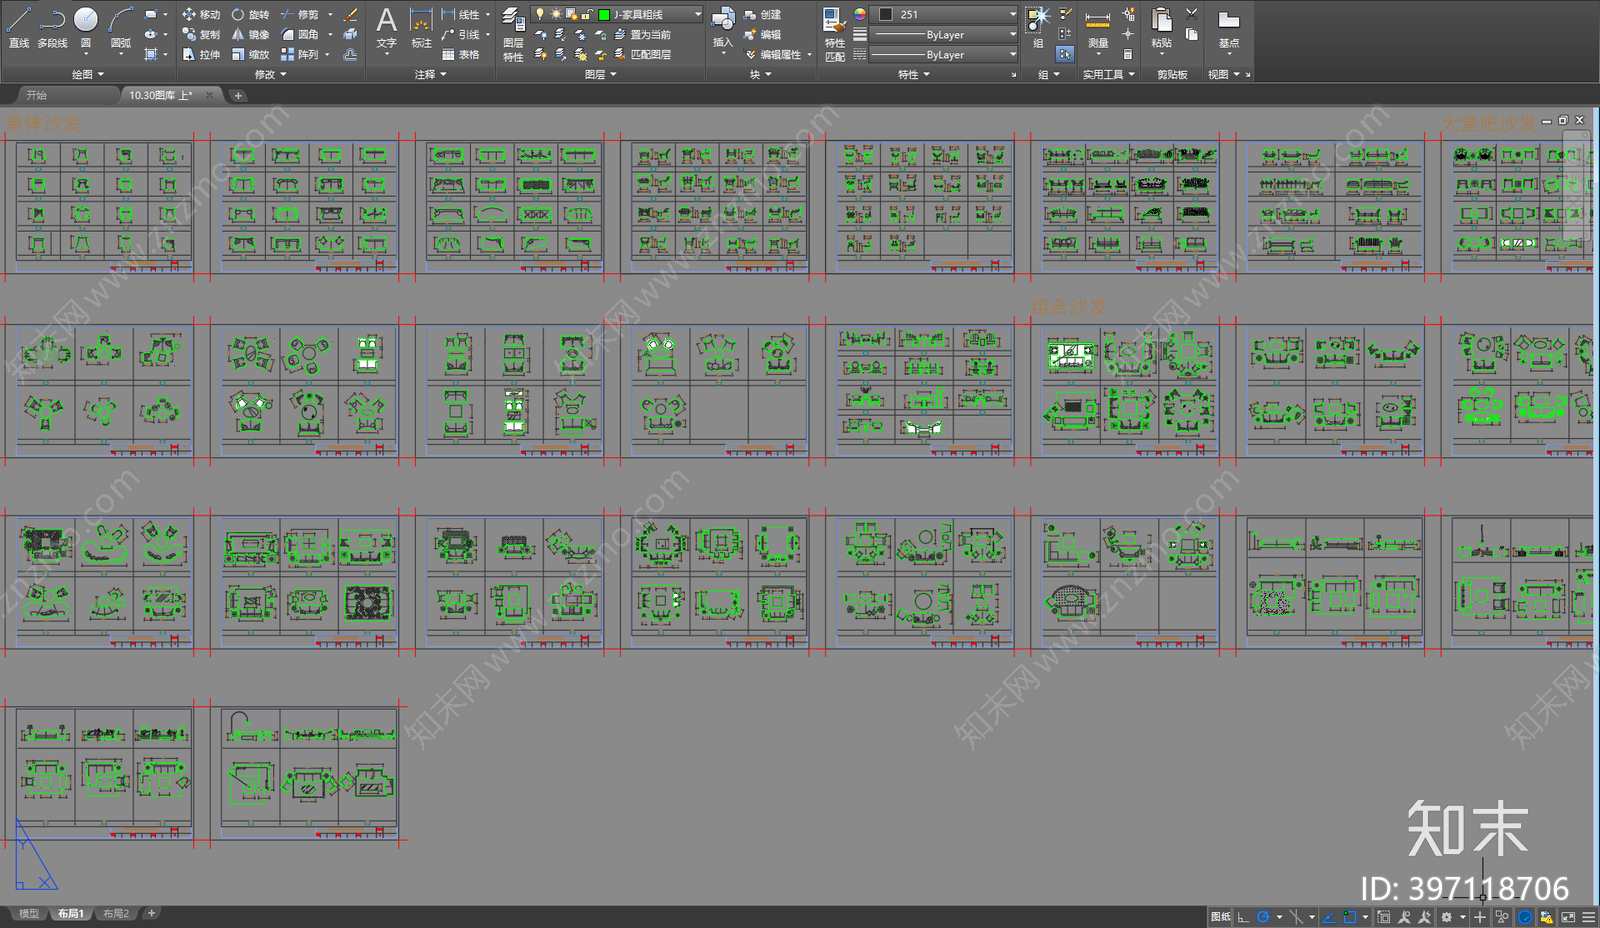Click the Erase pencil-eraser icon

click(350, 15)
